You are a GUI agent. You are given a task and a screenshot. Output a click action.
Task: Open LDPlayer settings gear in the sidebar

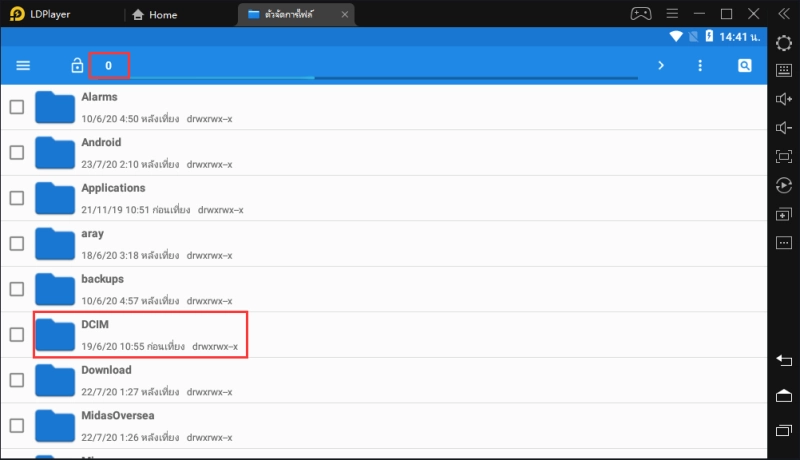(784, 43)
